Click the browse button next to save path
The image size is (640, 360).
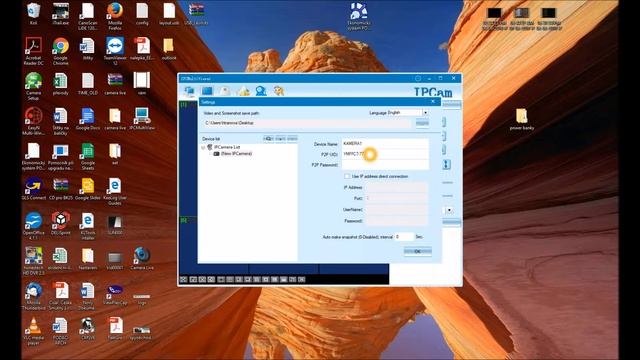click(x=422, y=123)
